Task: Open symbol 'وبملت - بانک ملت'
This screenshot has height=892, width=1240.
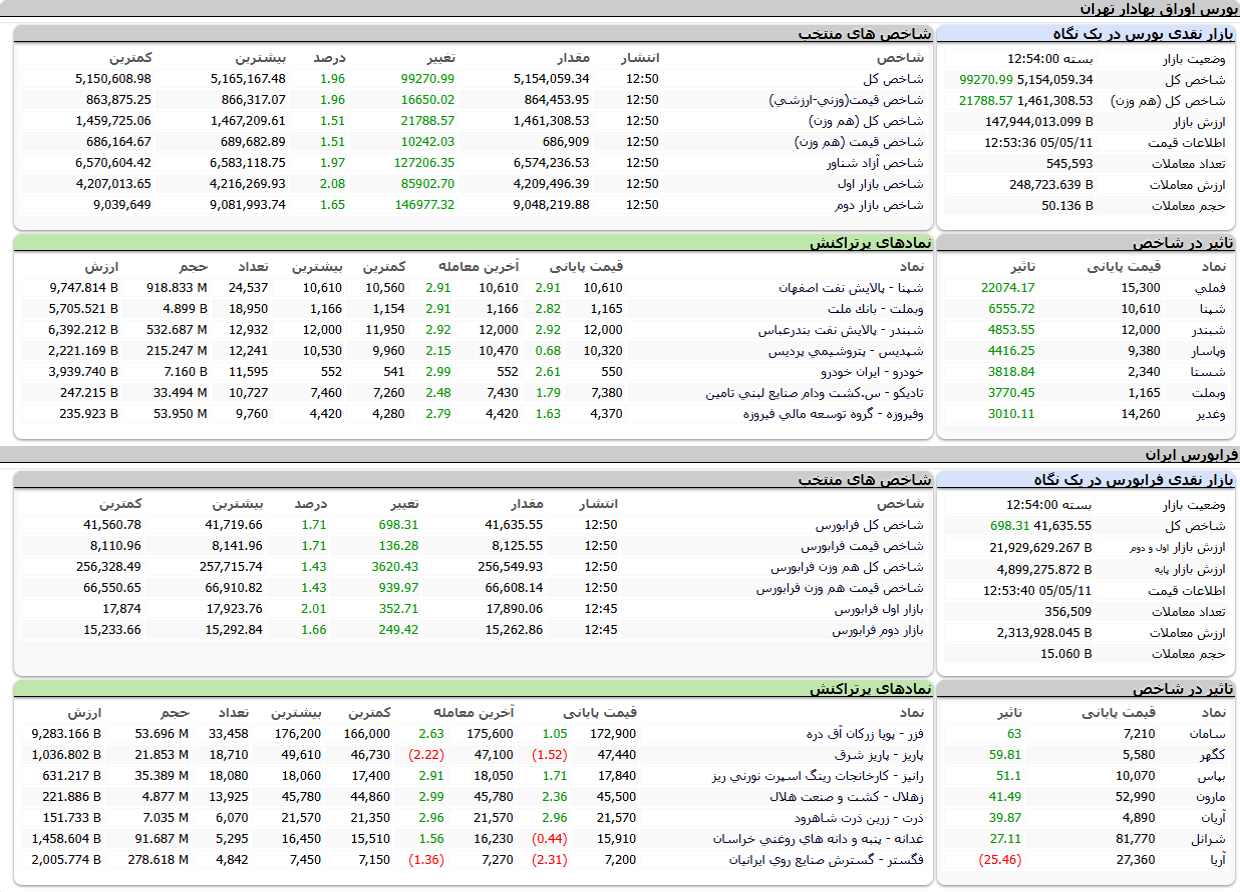Action: pos(876,309)
